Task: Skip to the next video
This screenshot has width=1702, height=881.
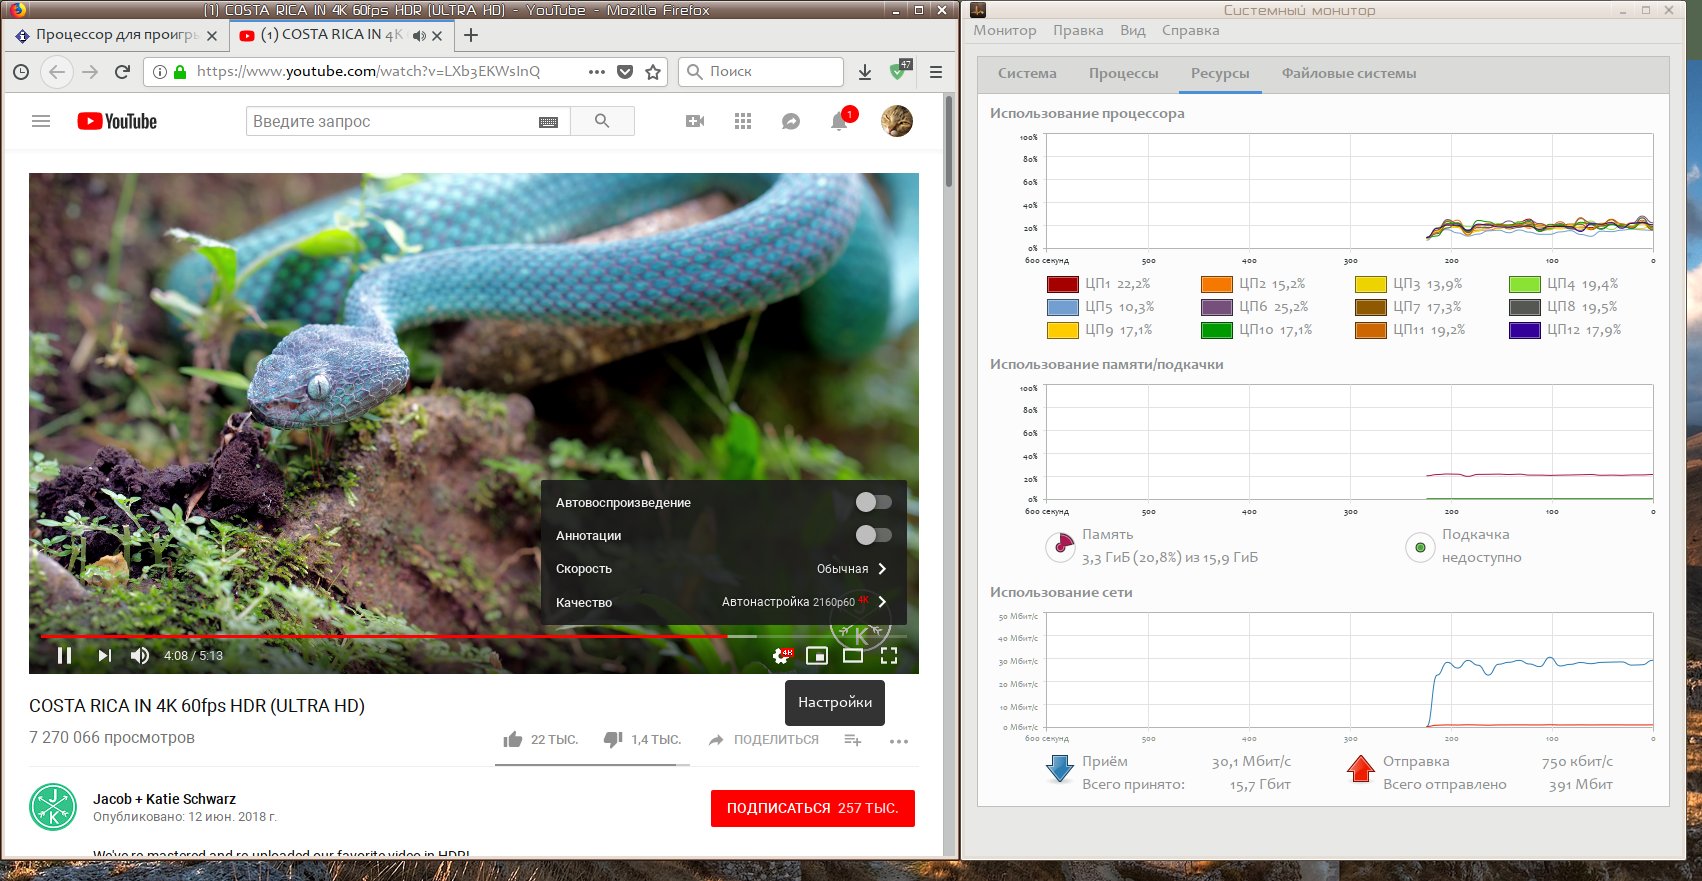Action: click(104, 656)
